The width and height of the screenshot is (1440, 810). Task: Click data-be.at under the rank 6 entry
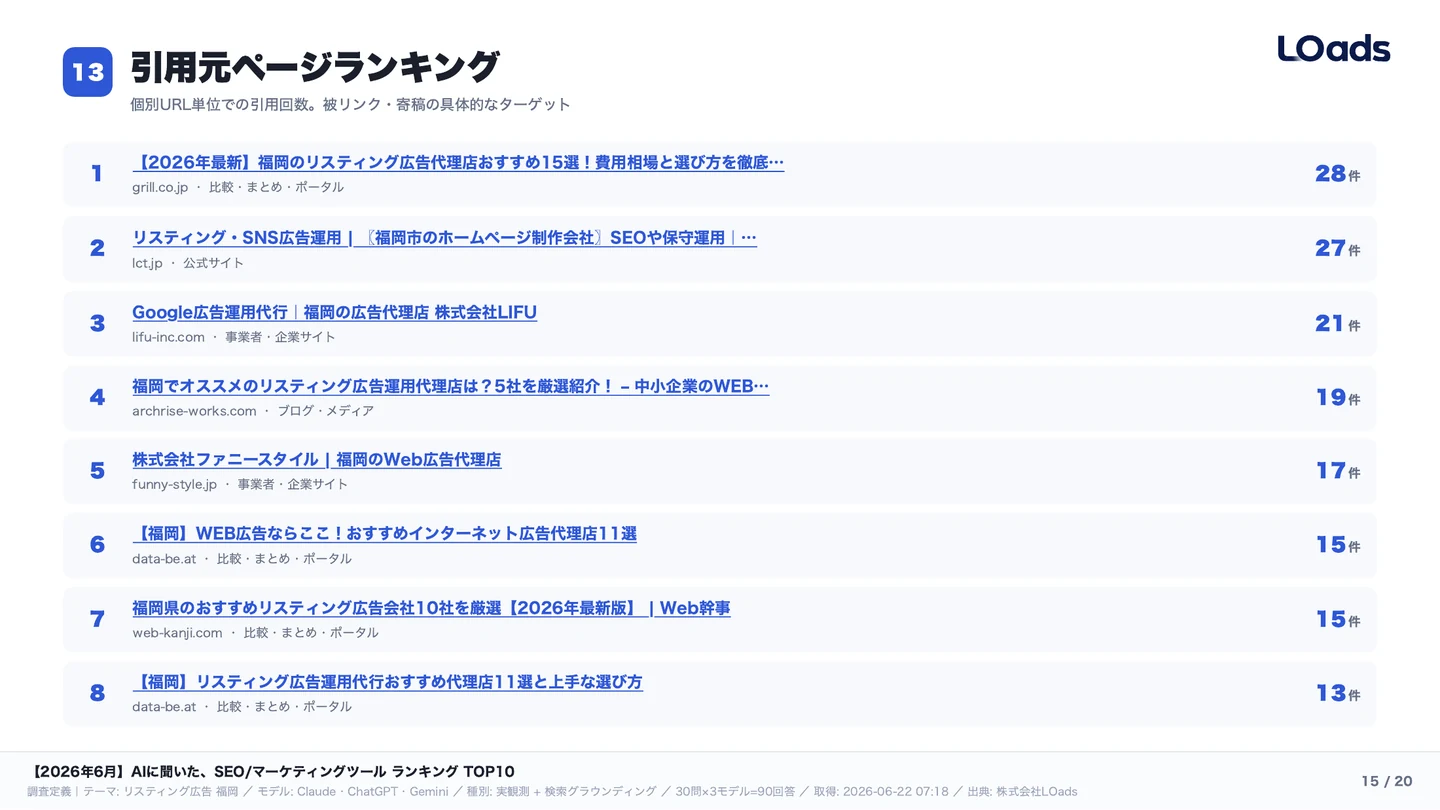coord(164,559)
